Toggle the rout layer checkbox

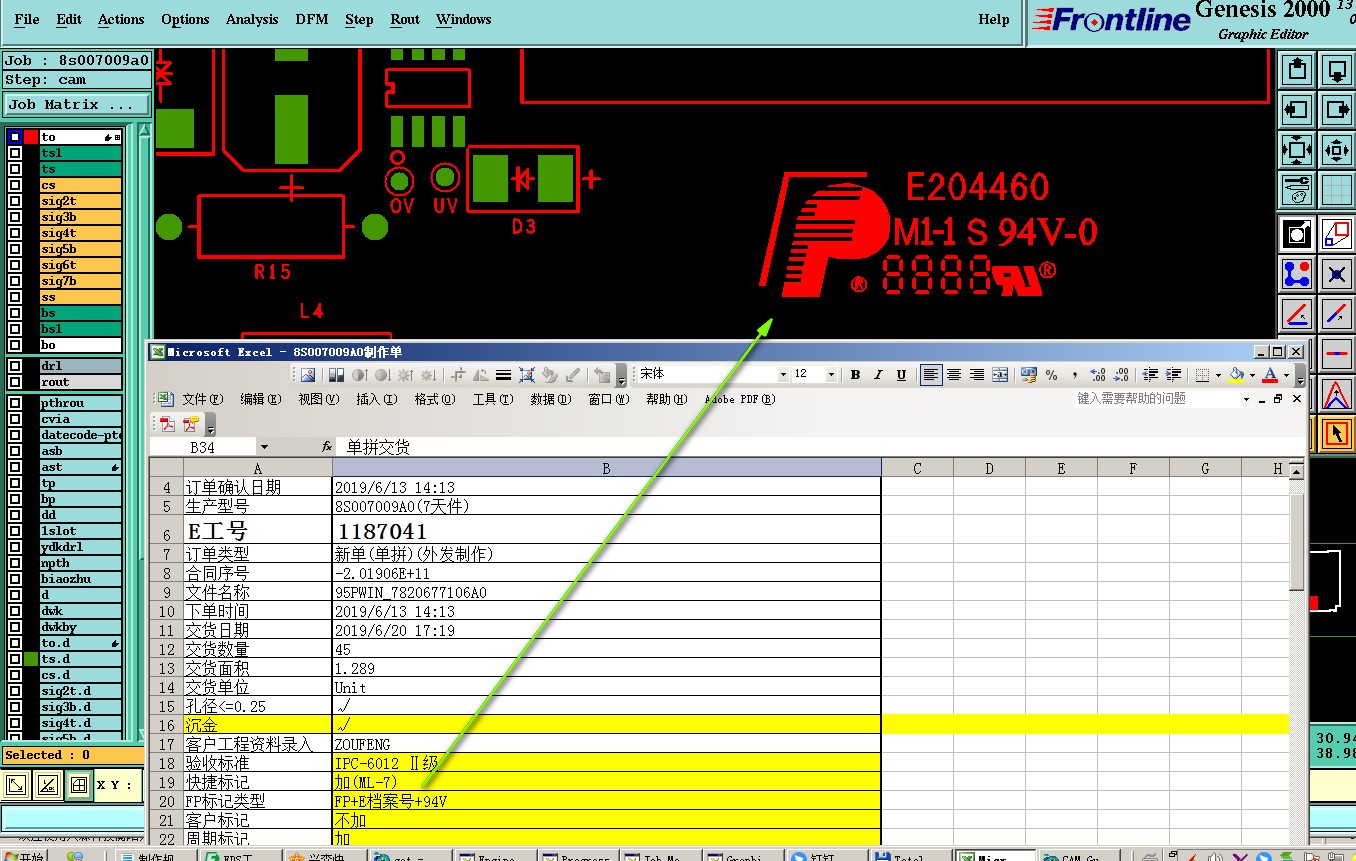[14, 382]
